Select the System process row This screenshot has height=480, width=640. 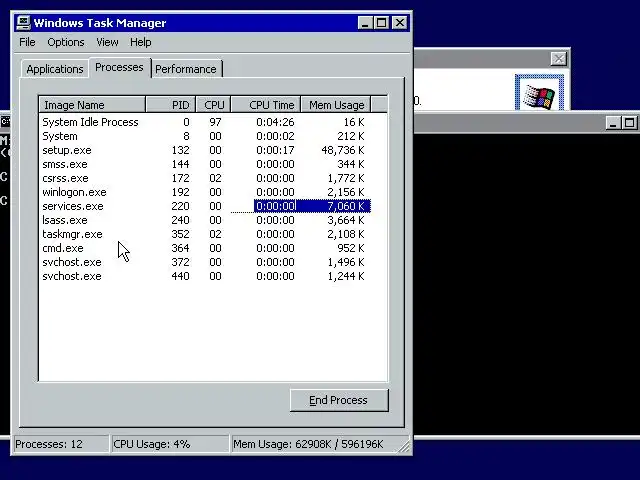(204, 136)
